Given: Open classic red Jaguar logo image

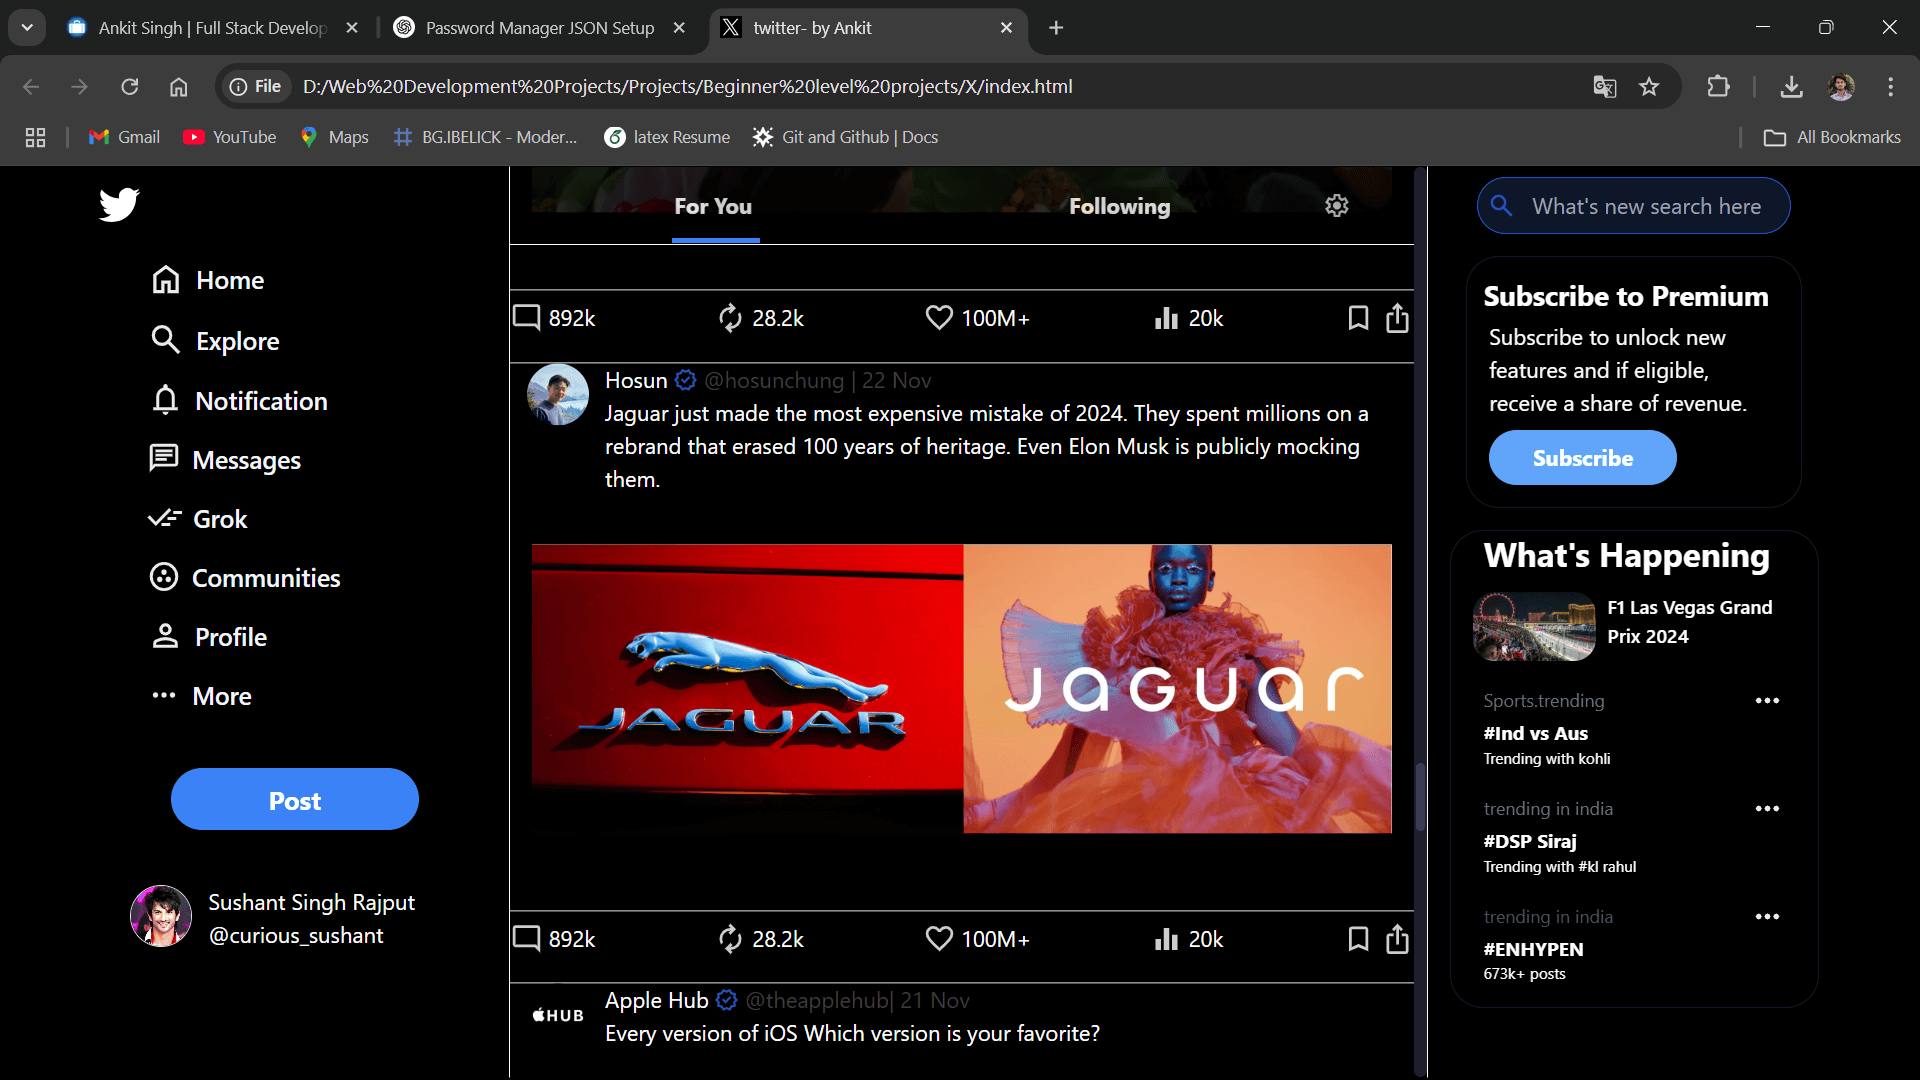Looking at the screenshot, I should (x=747, y=688).
